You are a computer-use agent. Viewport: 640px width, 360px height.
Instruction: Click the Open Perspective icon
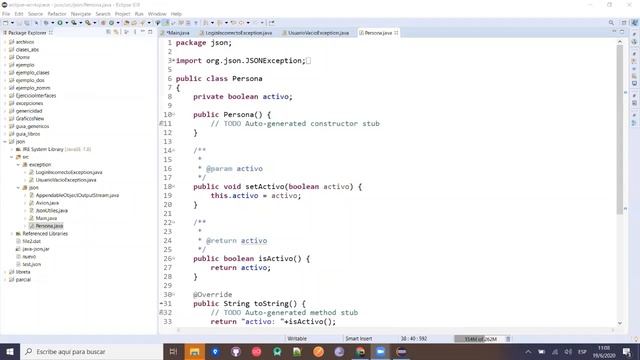tap(624, 23)
